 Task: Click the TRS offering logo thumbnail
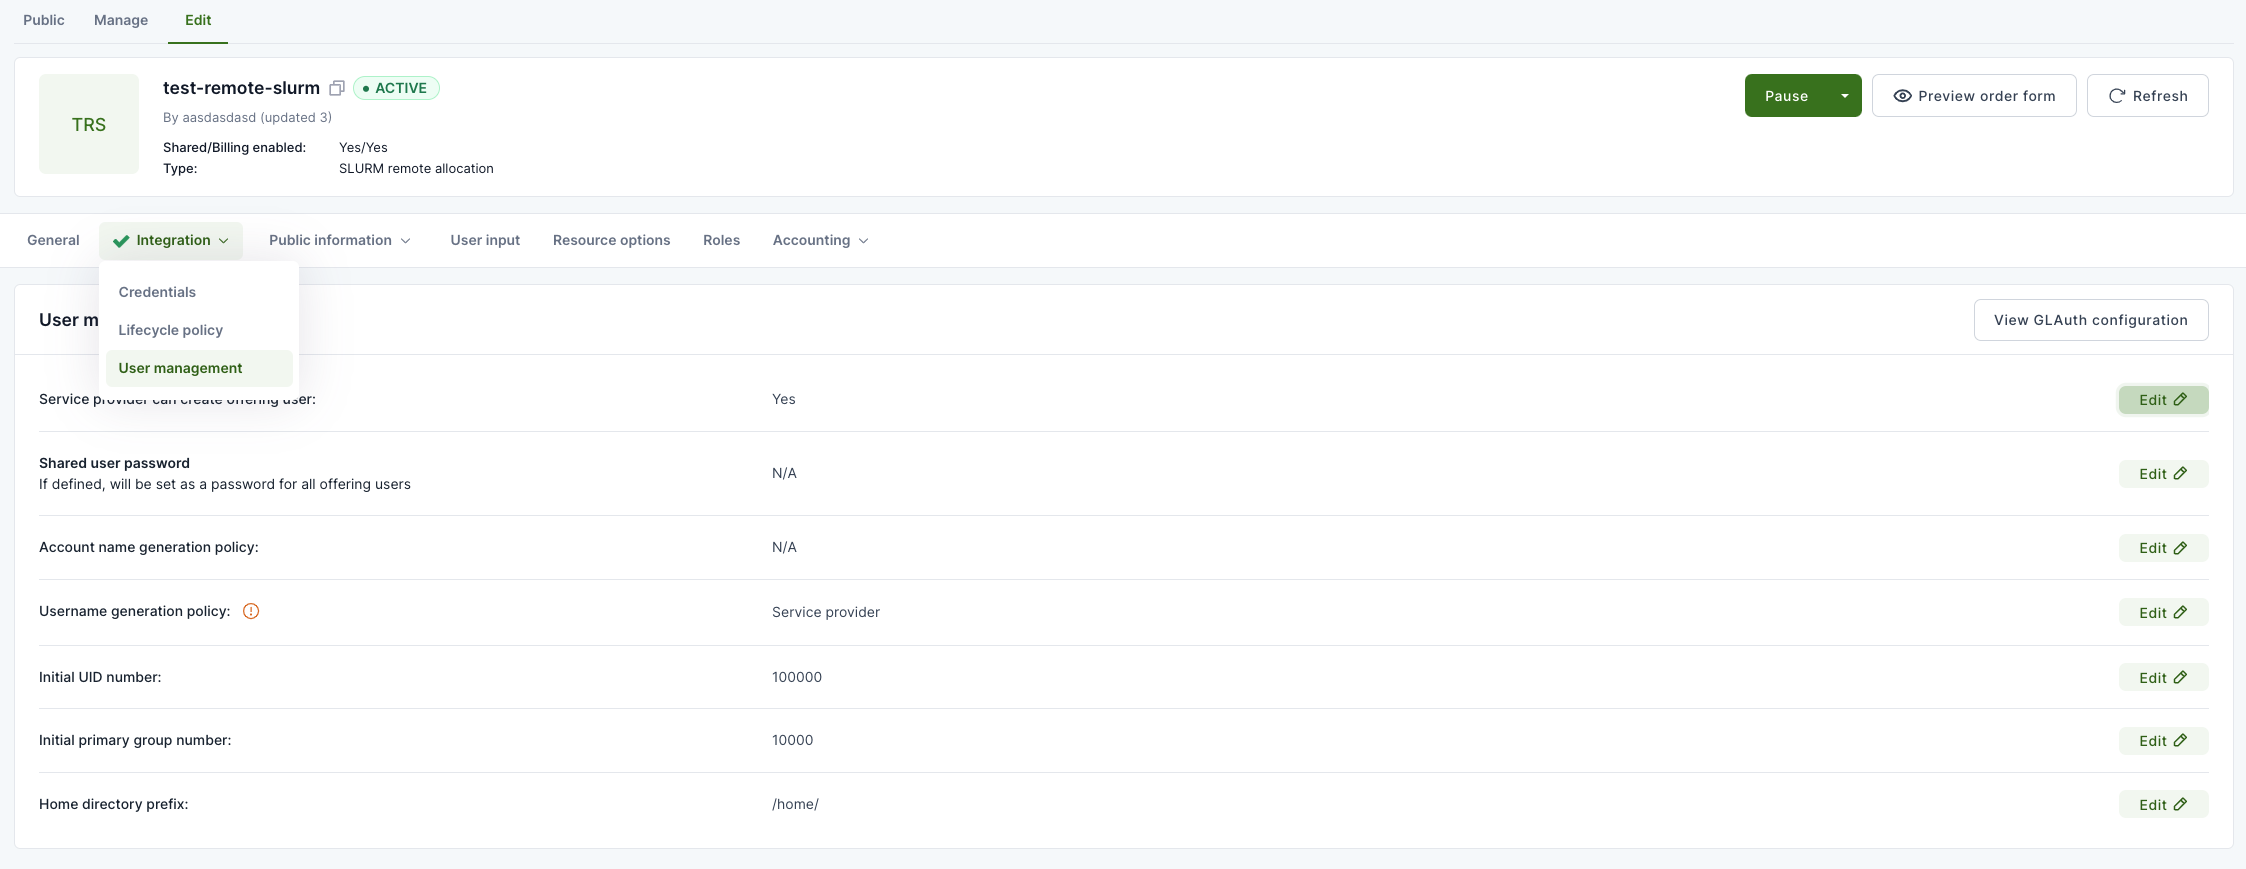pyautogui.click(x=89, y=124)
